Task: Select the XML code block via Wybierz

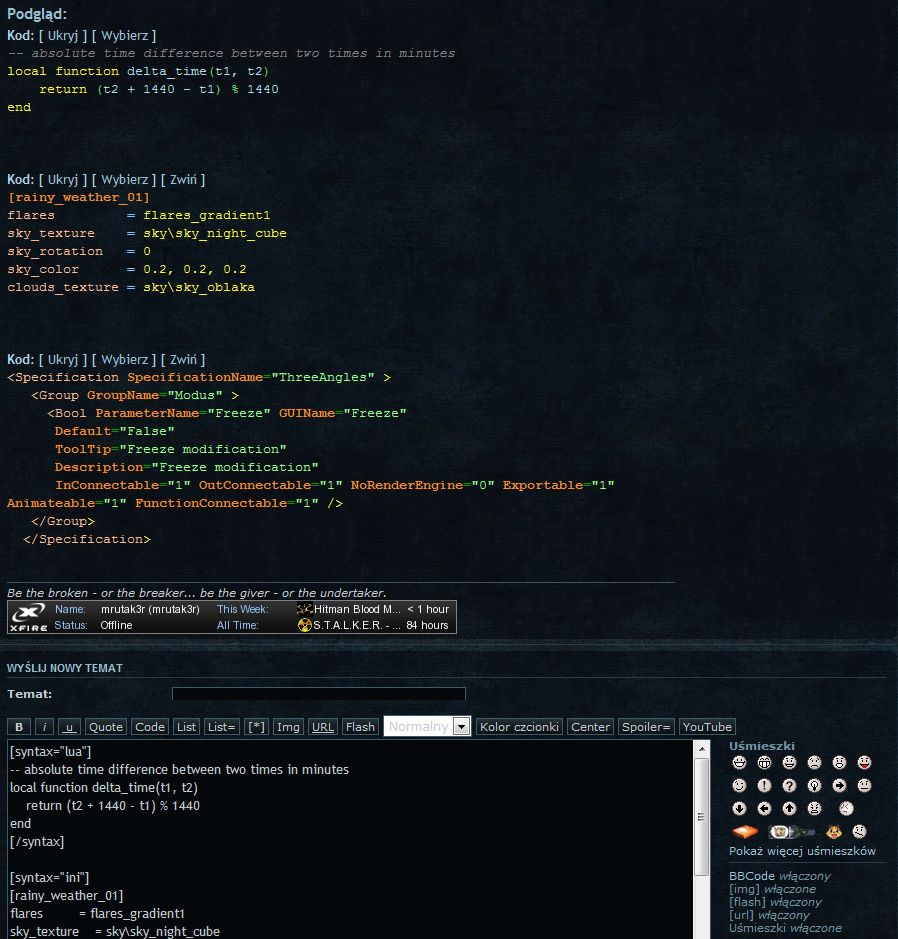Action: [x=125, y=360]
